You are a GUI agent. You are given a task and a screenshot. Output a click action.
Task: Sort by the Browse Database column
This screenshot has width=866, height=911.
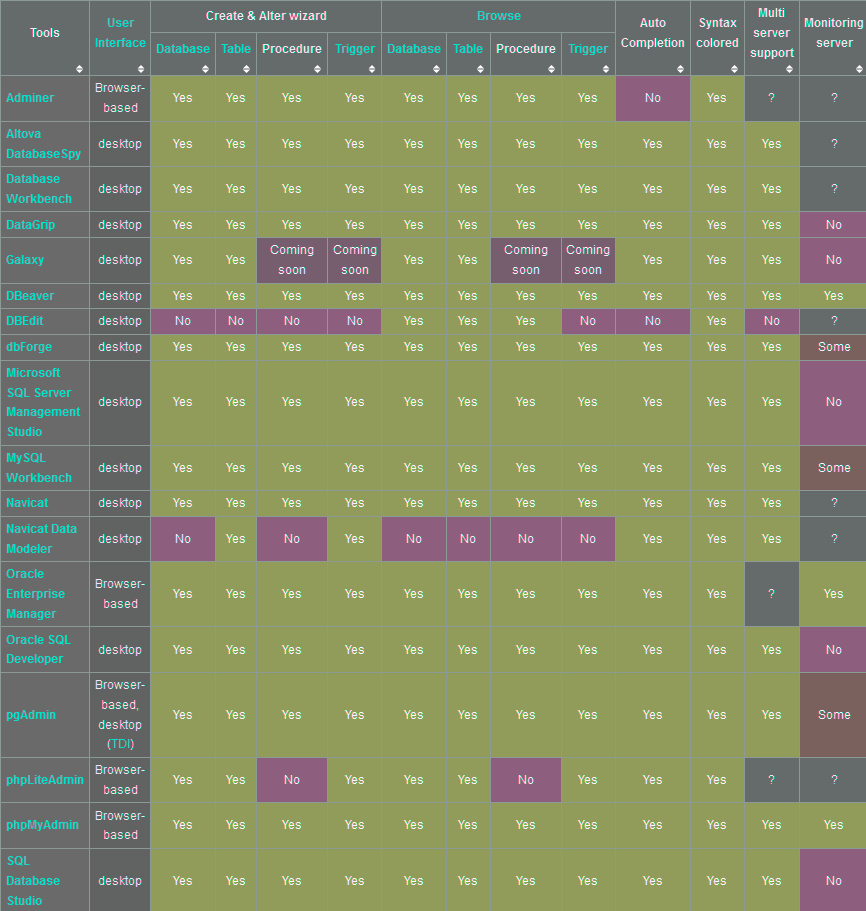click(436, 69)
